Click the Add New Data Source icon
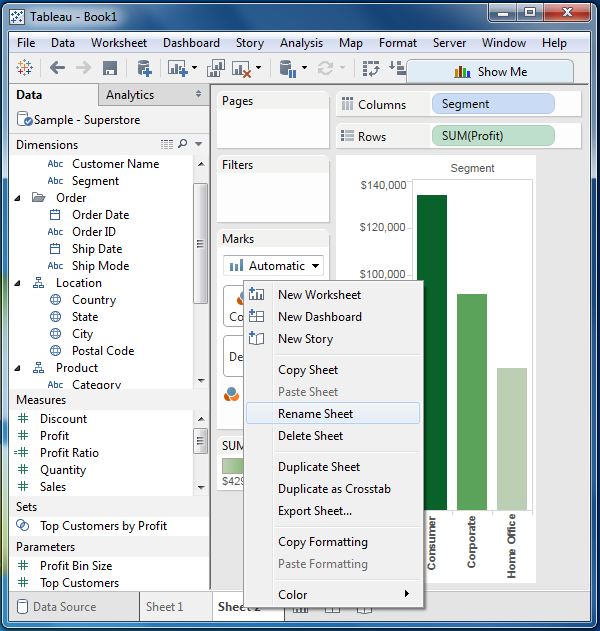The image size is (600, 631). [x=144, y=69]
